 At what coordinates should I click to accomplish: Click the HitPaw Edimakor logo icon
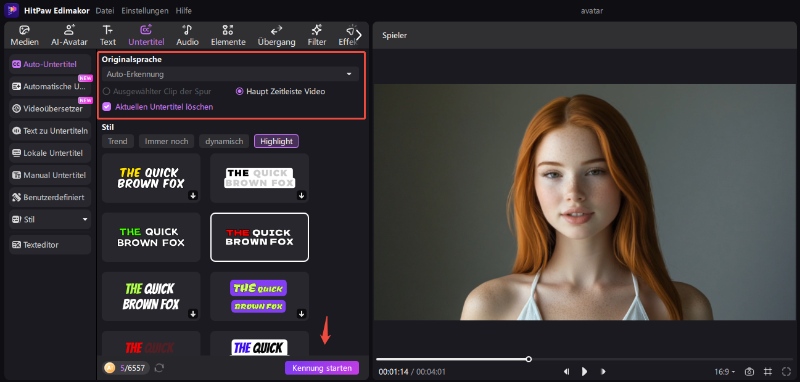click(11, 10)
